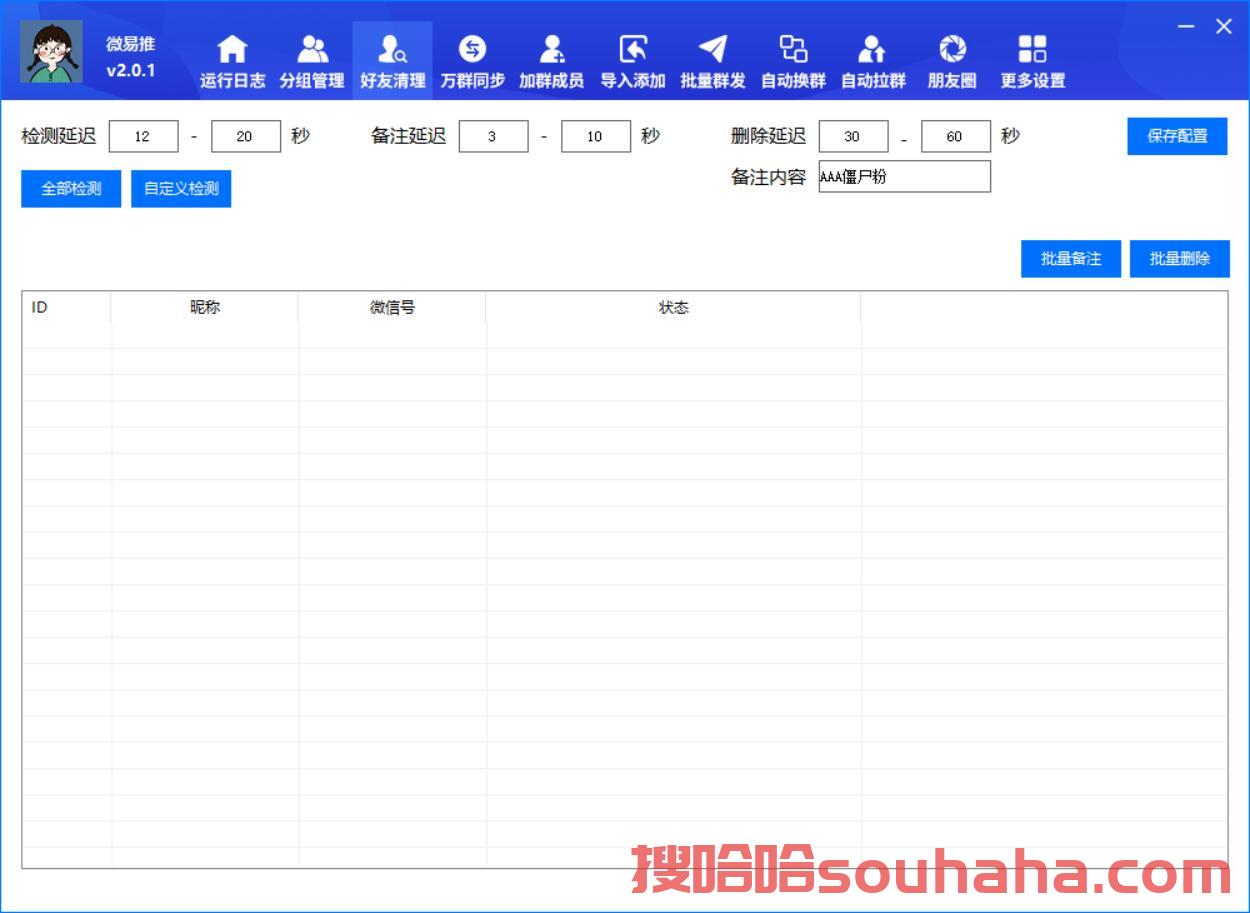This screenshot has width=1250, height=913.
Task: Select the 万群同步 sync icon
Action: pos(472,50)
